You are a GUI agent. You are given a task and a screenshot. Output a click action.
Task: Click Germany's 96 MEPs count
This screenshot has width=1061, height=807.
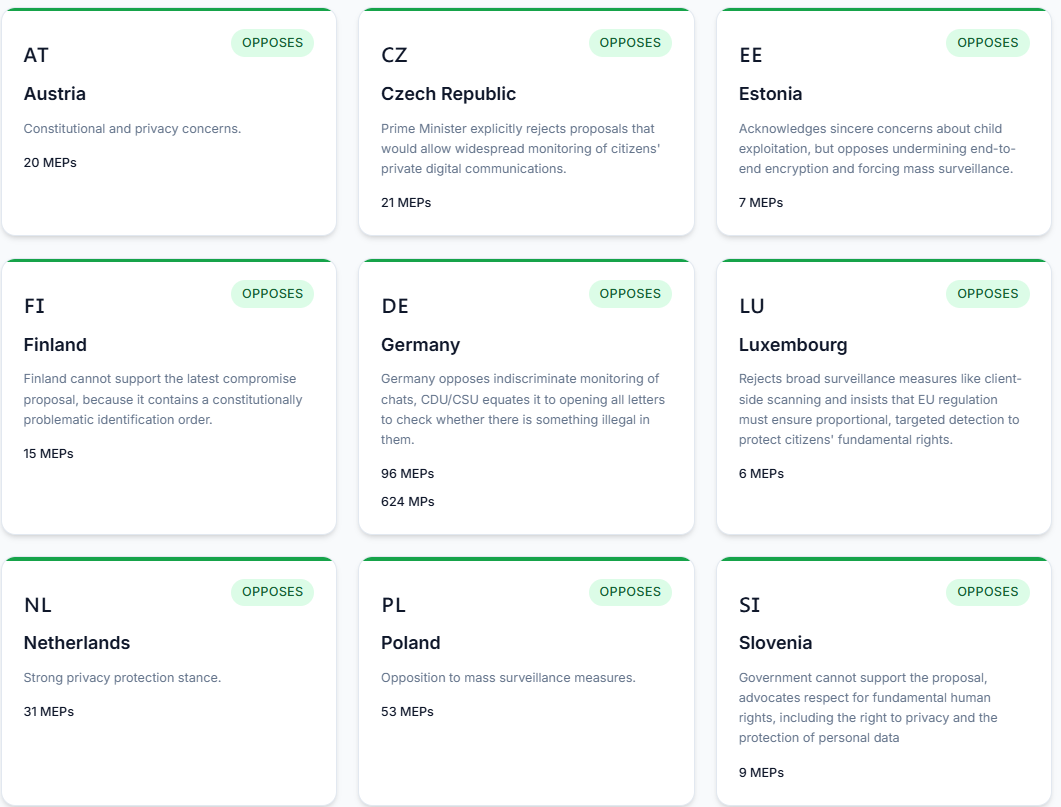click(x=407, y=474)
